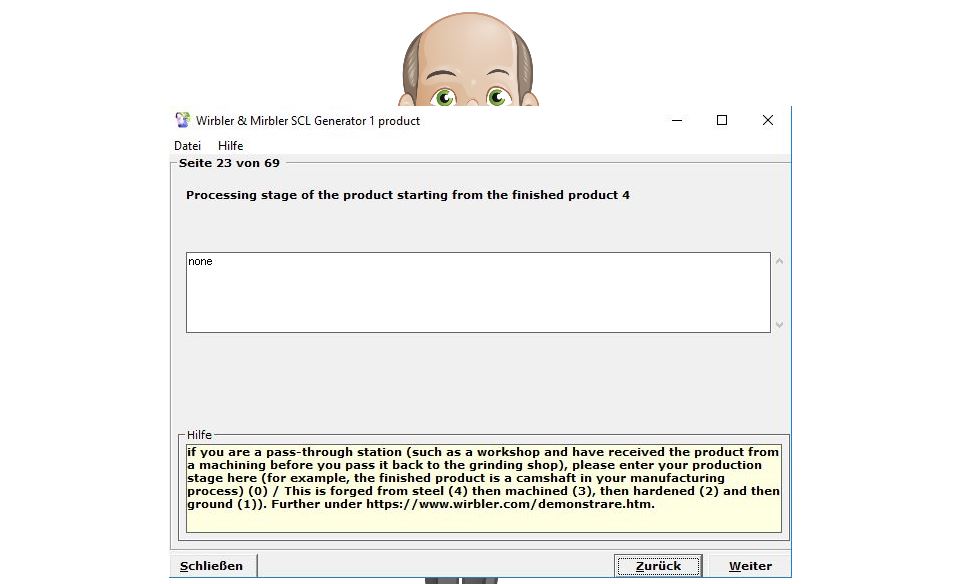The image size is (957, 584).
Task: Close the window with the X icon
Action: 767,121
